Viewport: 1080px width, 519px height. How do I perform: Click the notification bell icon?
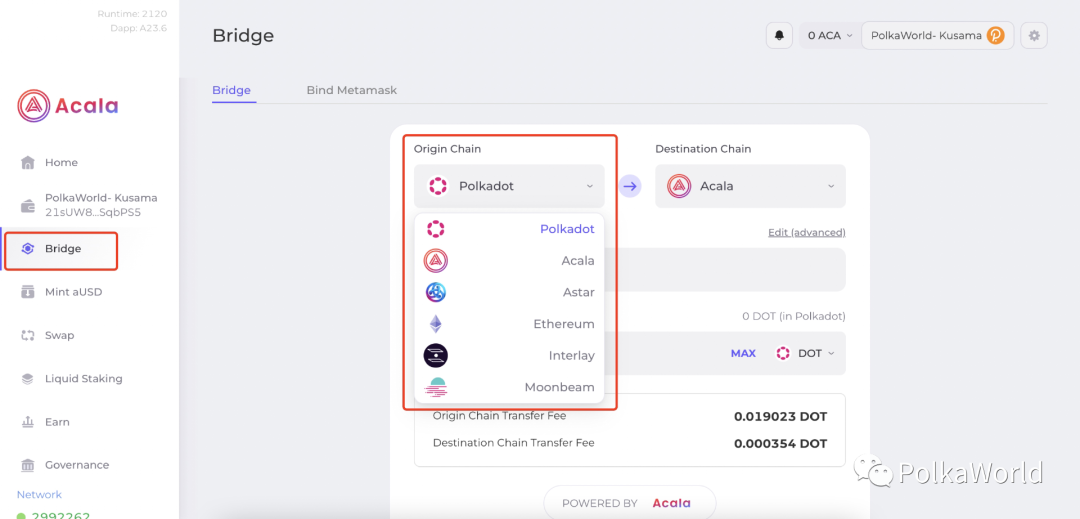coord(779,36)
